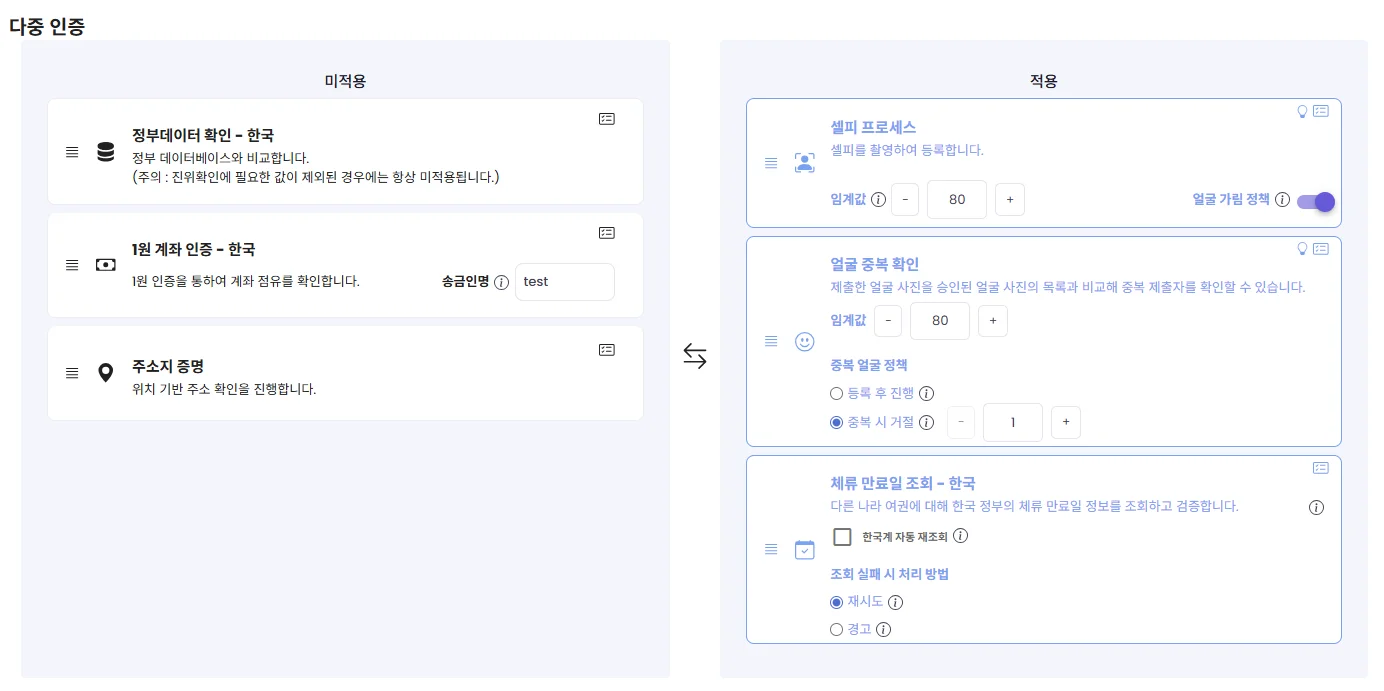Click the info icon next to 송금인명
The height and width of the screenshot is (691, 1384).
click(x=500, y=282)
